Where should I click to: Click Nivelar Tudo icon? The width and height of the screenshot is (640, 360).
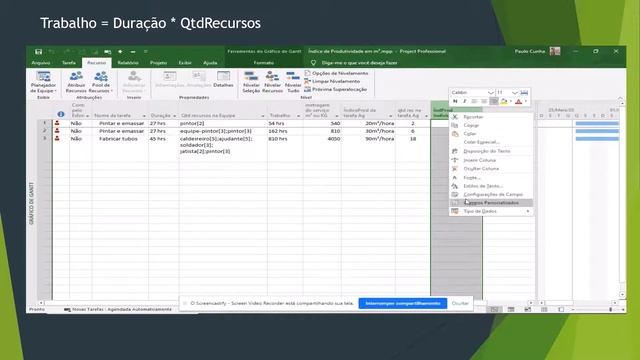tap(293, 76)
